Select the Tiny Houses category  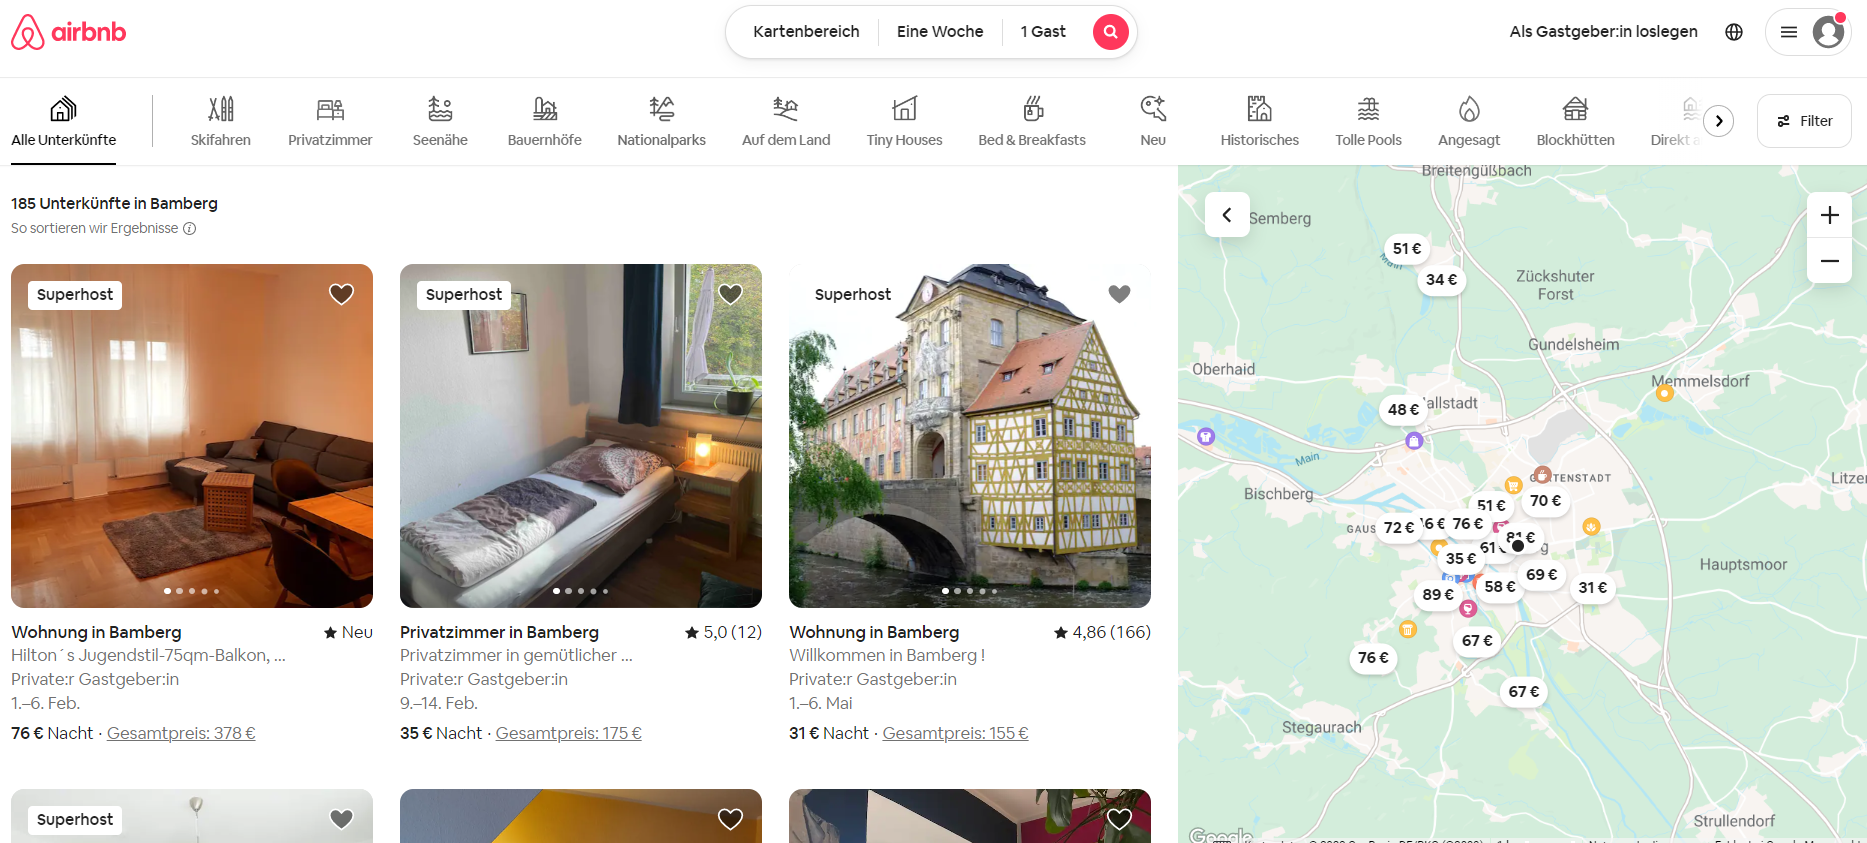coord(904,121)
